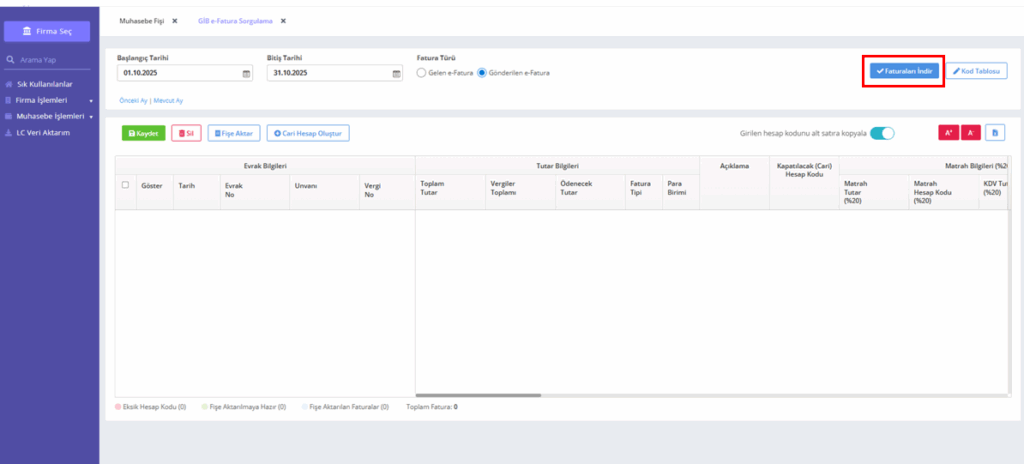This screenshot has width=1024, height=464.
Task: Click the Ödenecek Tutar column header
Action: pos(590,192)
